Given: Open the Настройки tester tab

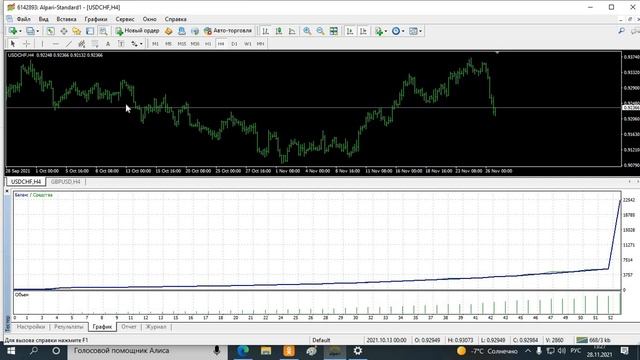Looking at the screenshot, I should click(x=31, y=327).
